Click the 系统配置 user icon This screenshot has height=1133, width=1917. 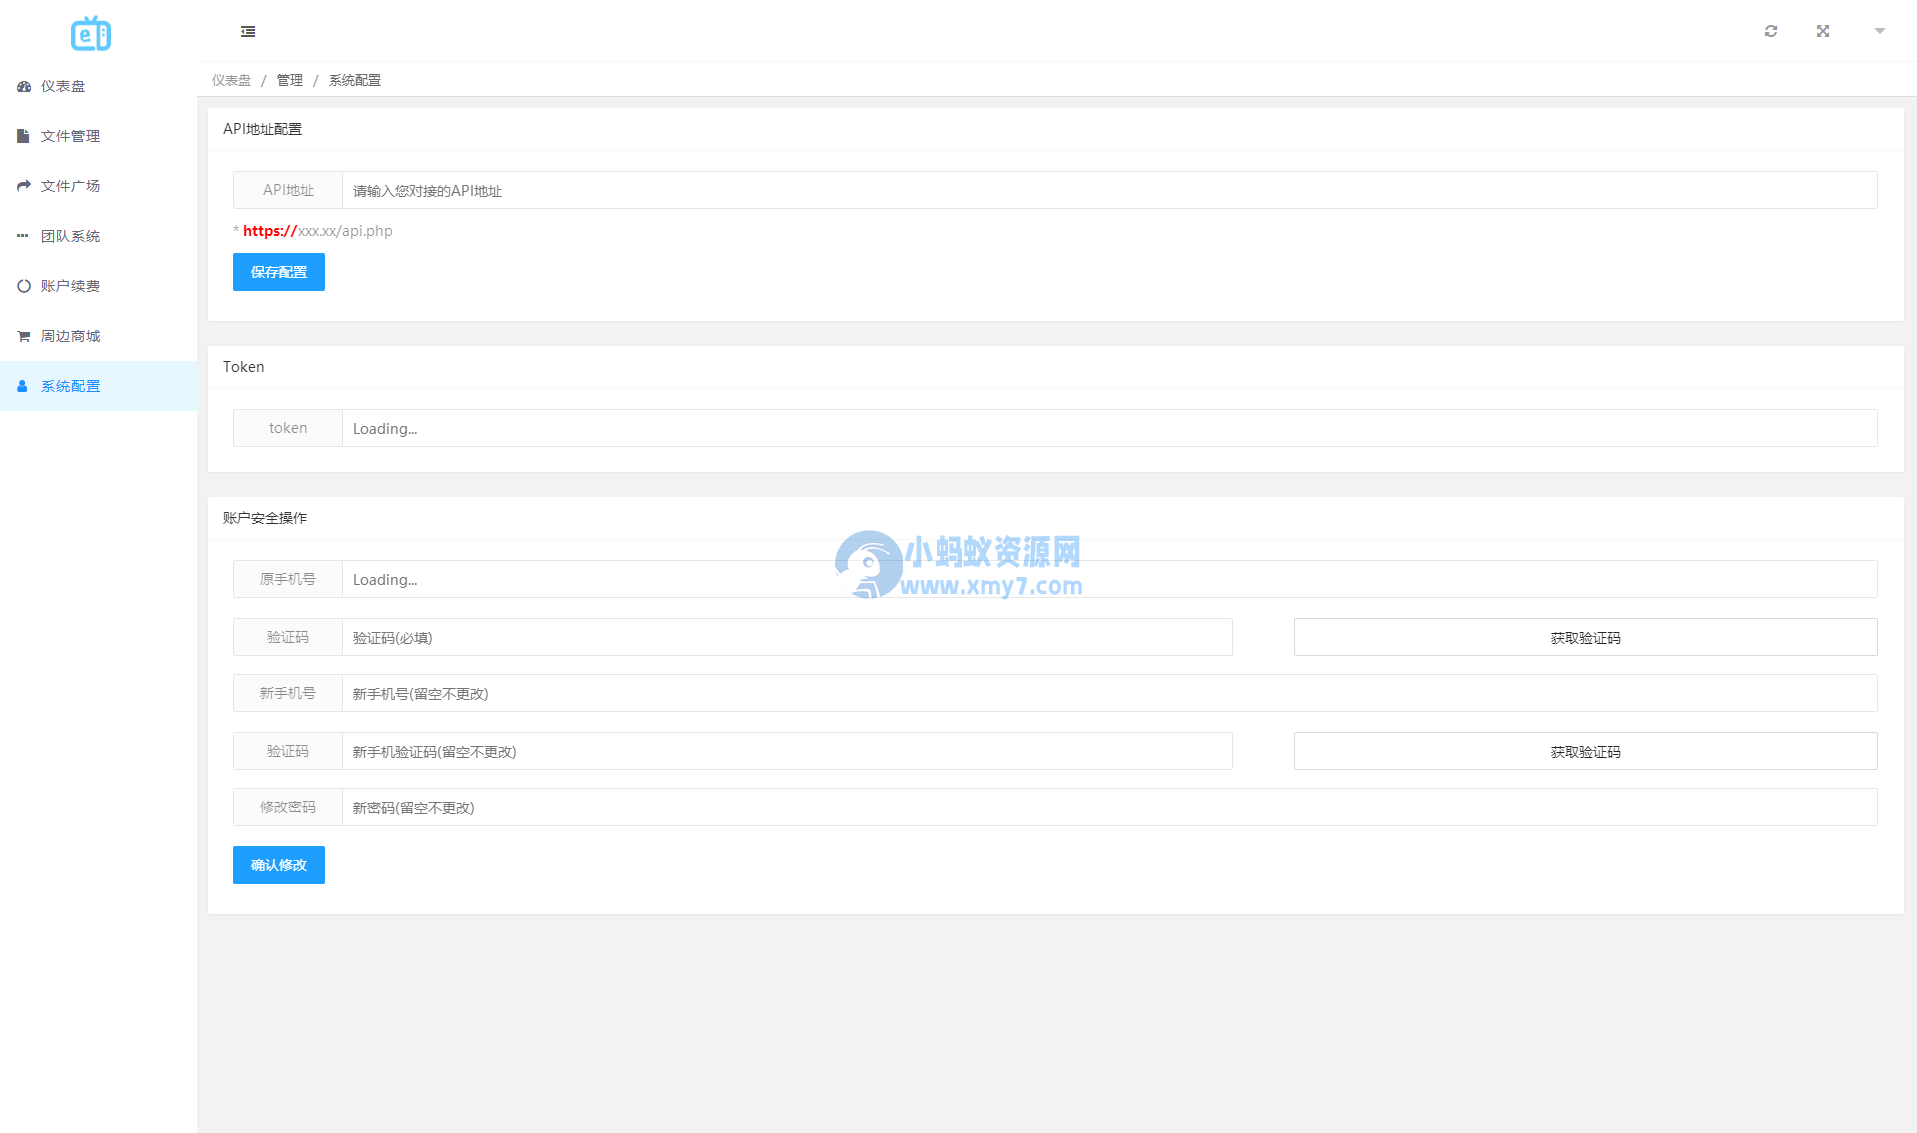coord(22,386)
